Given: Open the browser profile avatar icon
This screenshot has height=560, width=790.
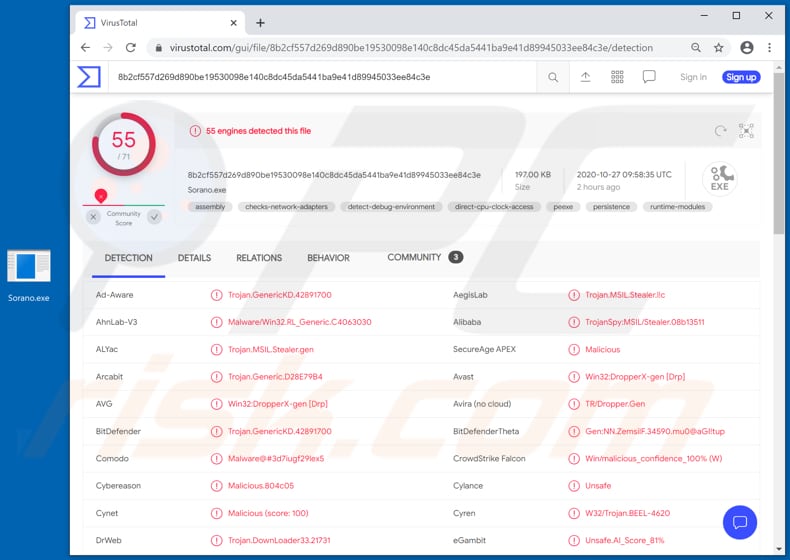Looking at the screenshot, I should 747,47.
